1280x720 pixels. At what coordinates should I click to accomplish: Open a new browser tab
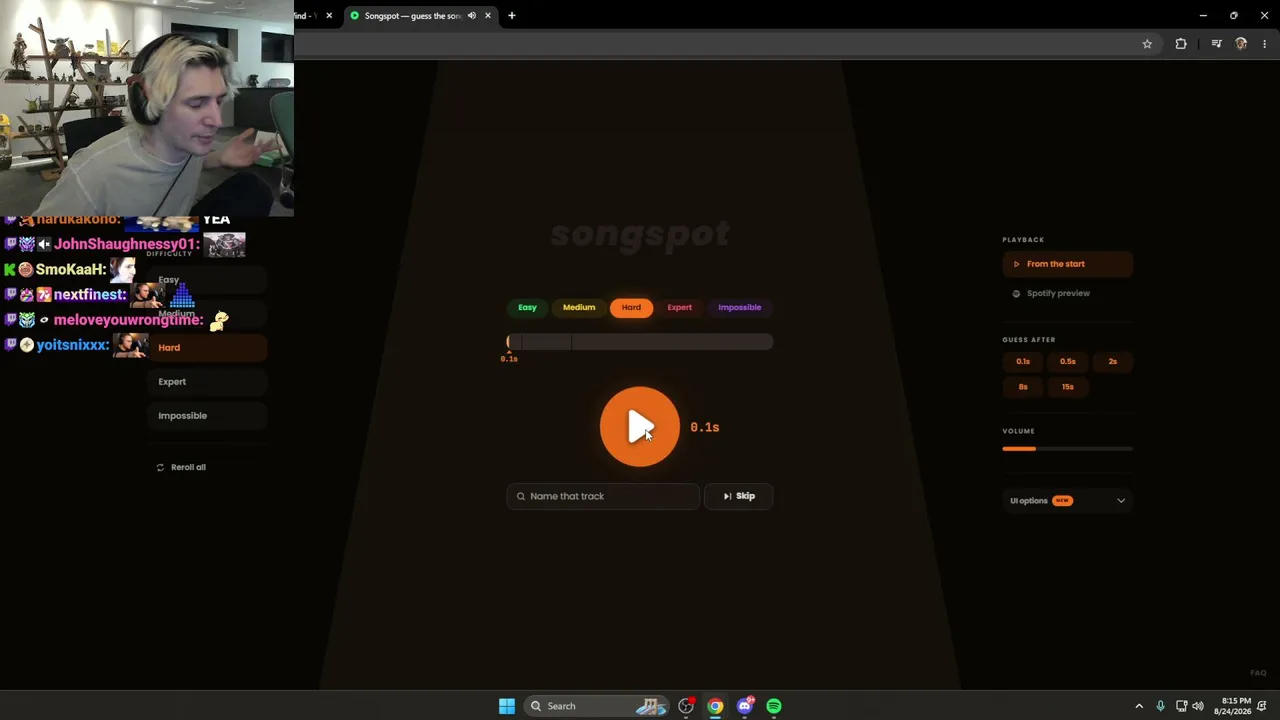coord(512,16)
